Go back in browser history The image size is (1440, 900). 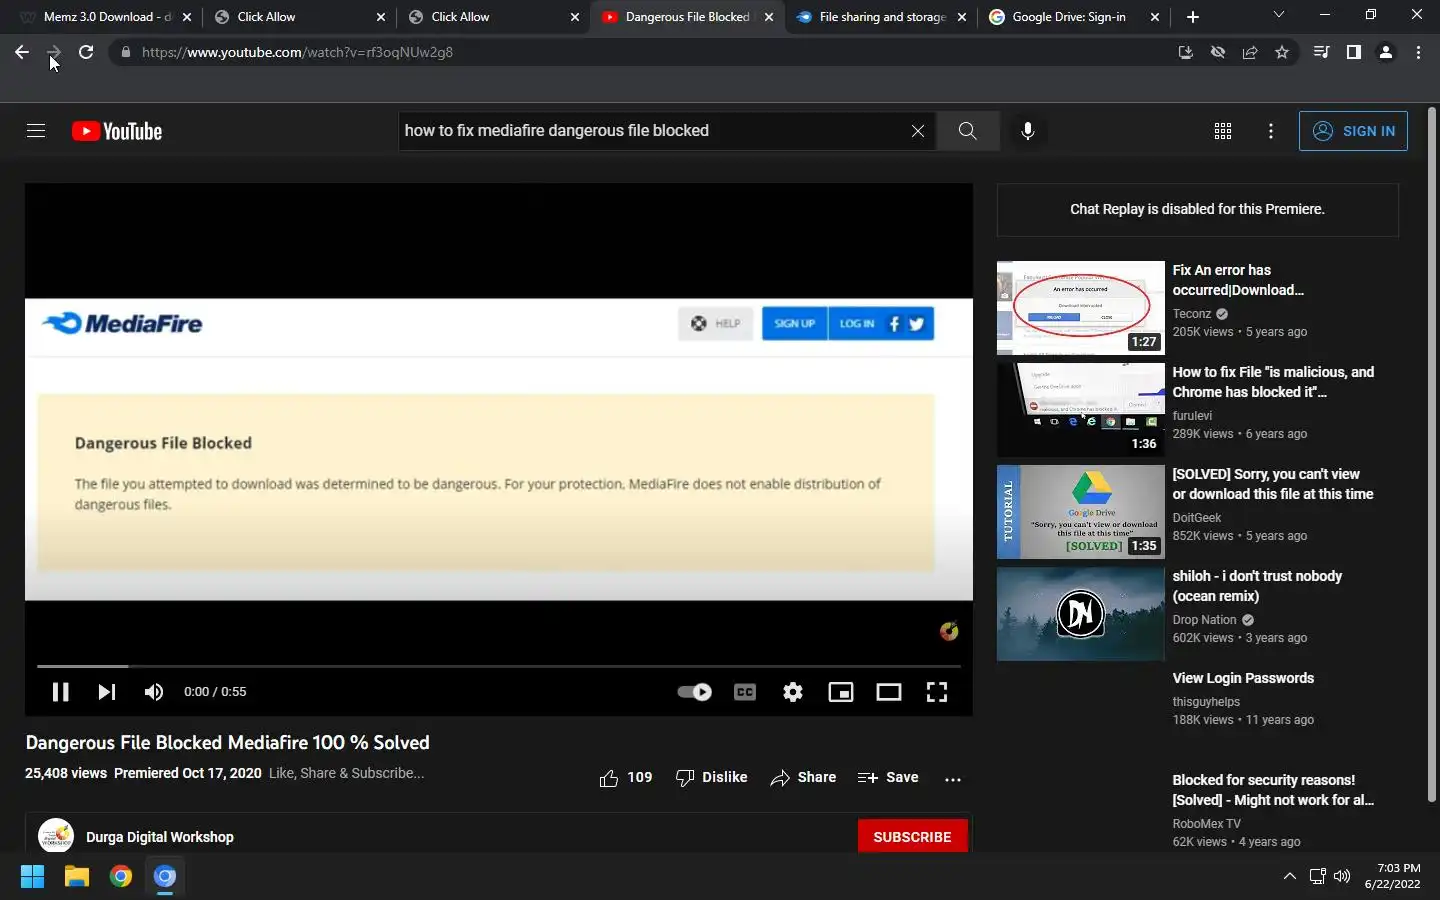22,52
